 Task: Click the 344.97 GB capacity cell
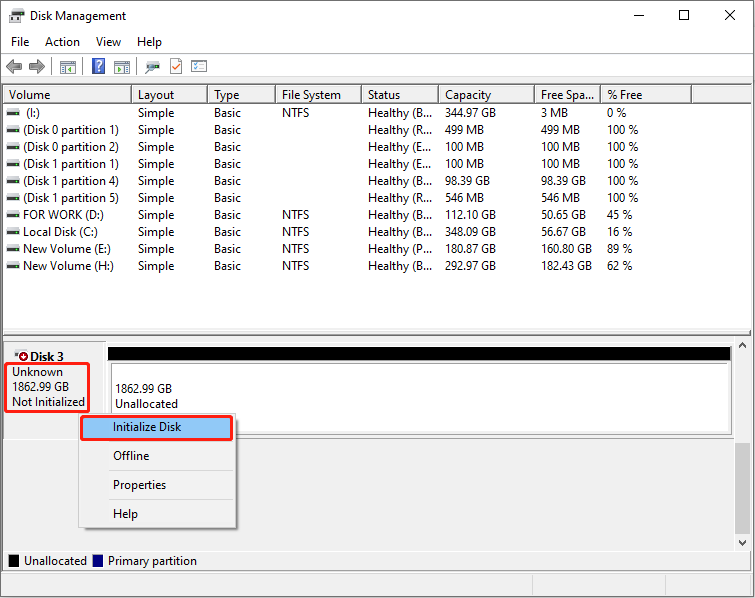470,113
